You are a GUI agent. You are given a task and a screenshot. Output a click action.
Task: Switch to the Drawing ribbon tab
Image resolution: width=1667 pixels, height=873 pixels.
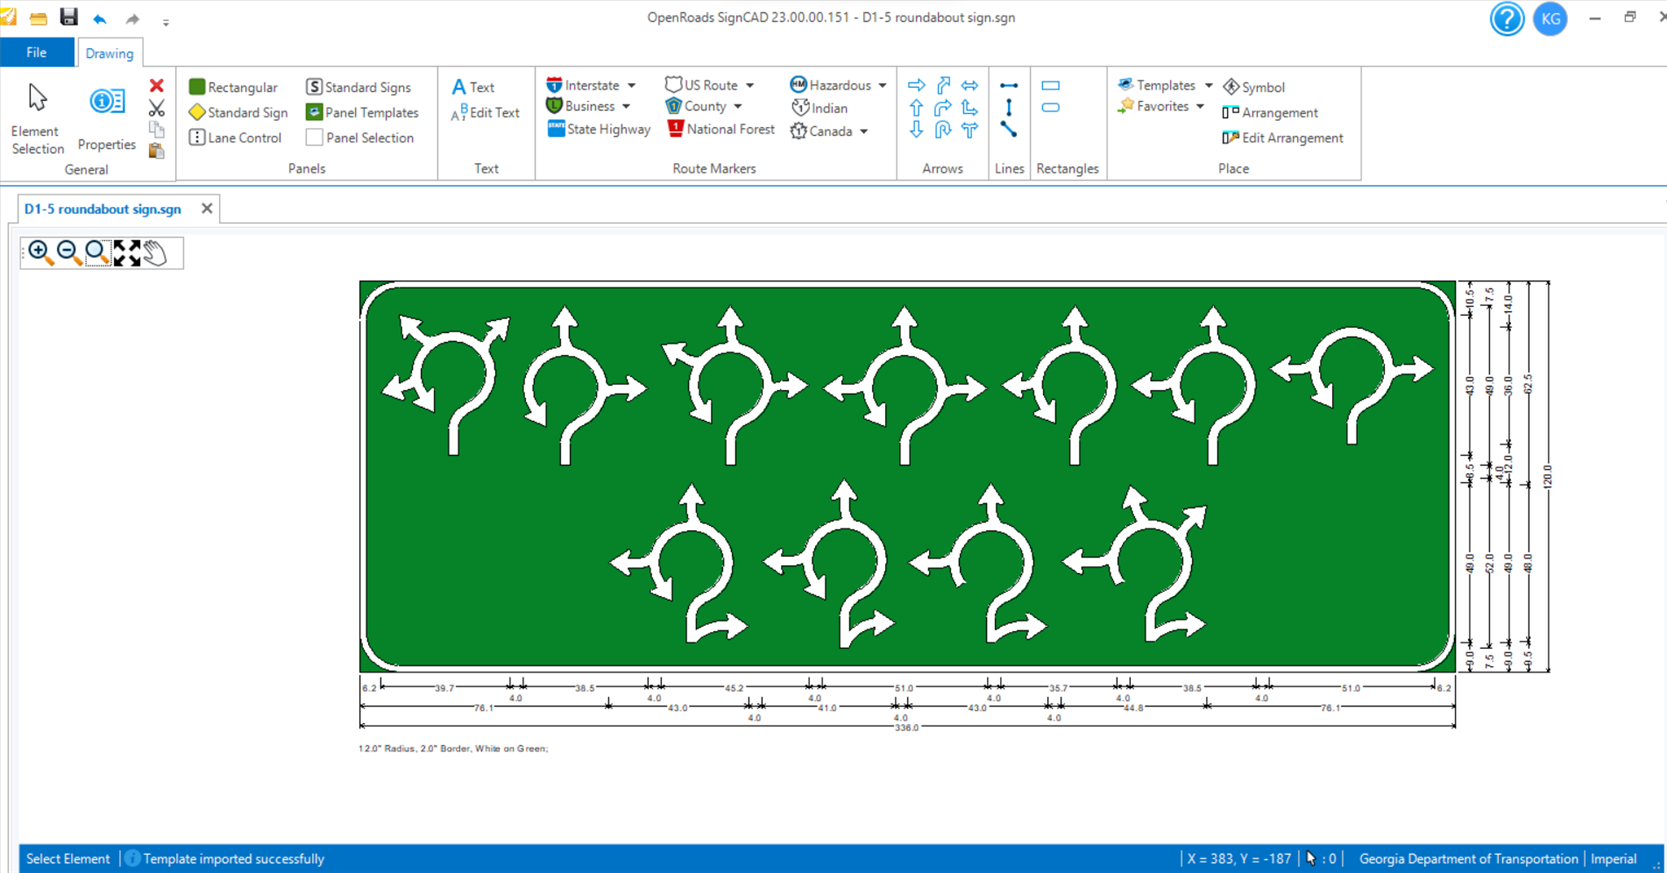click(109, 53)
